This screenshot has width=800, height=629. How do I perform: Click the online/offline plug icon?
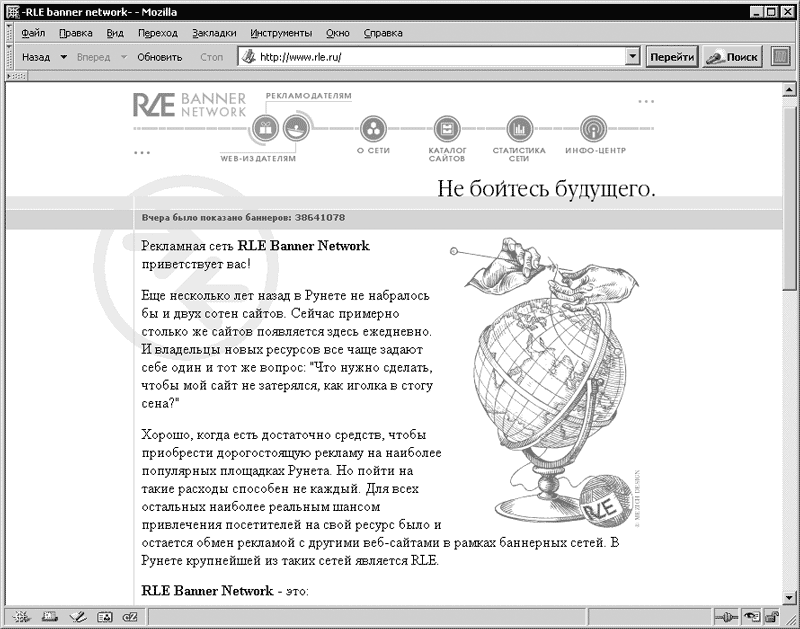click(x=726, y=617)
